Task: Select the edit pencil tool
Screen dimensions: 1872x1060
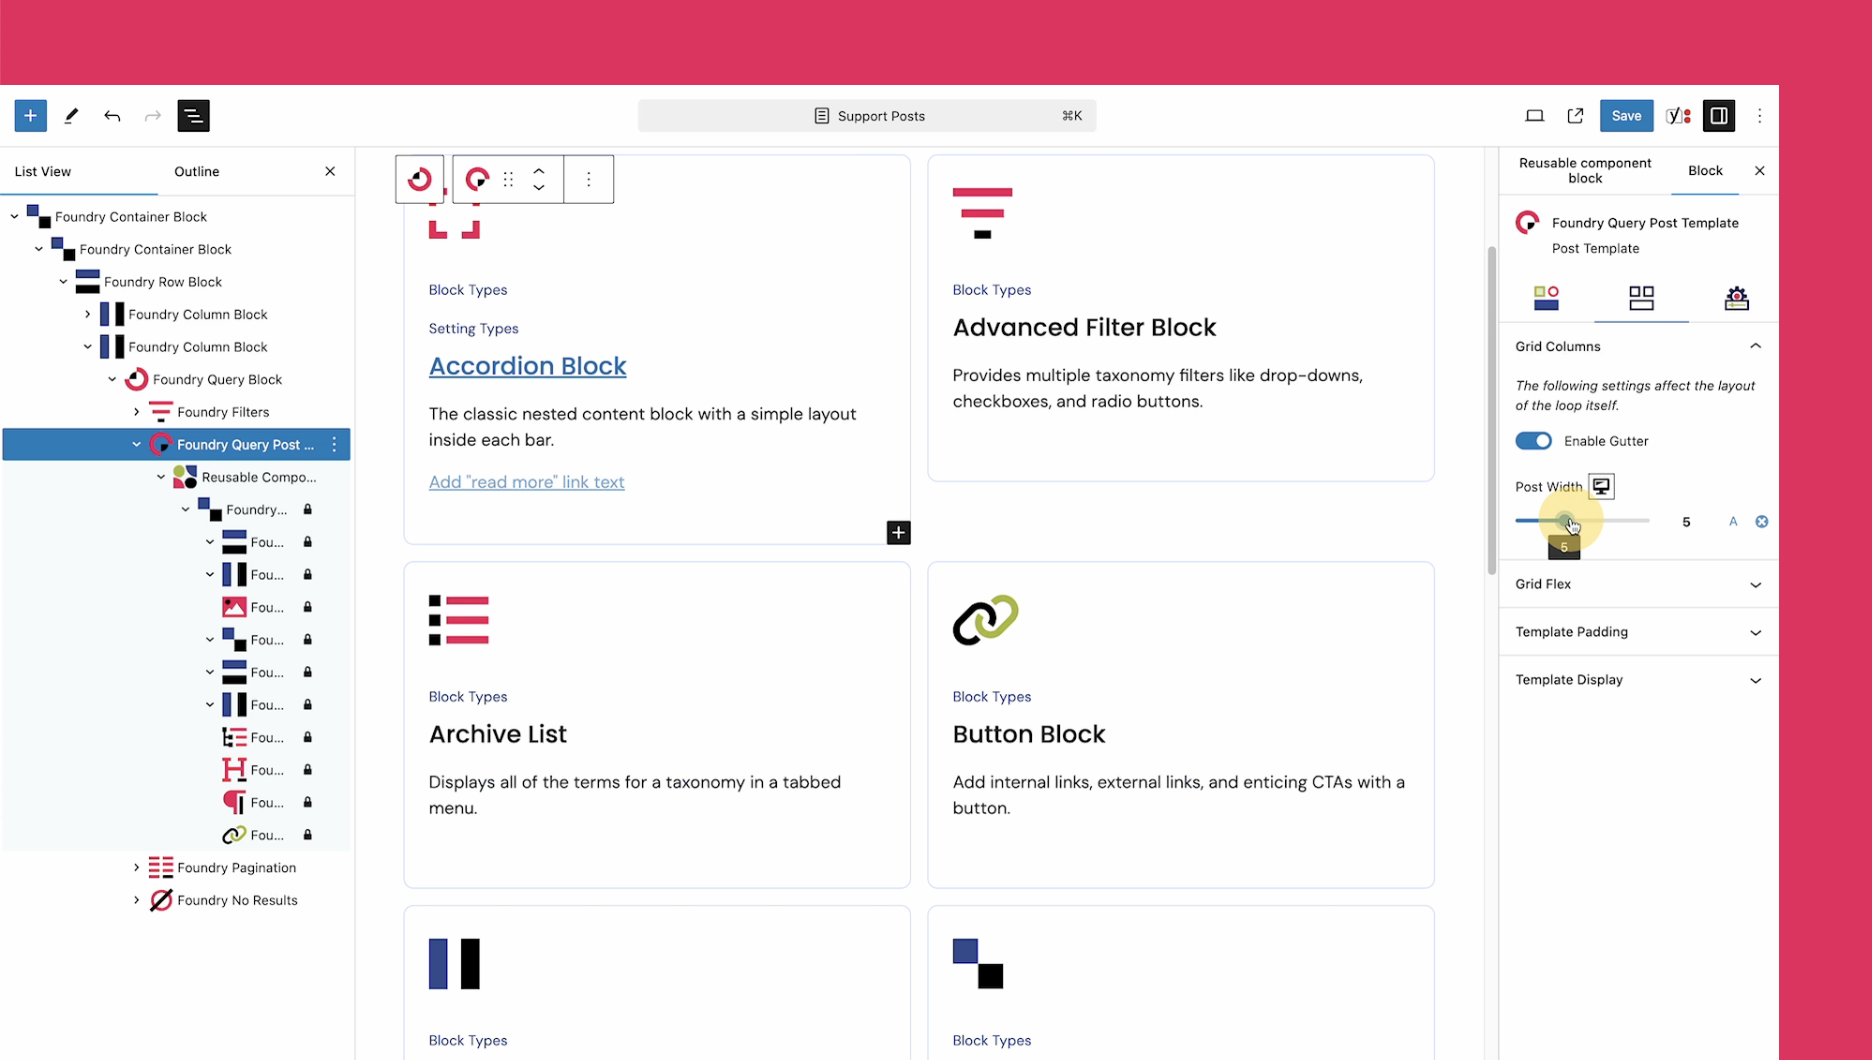Action: point(71,116)
